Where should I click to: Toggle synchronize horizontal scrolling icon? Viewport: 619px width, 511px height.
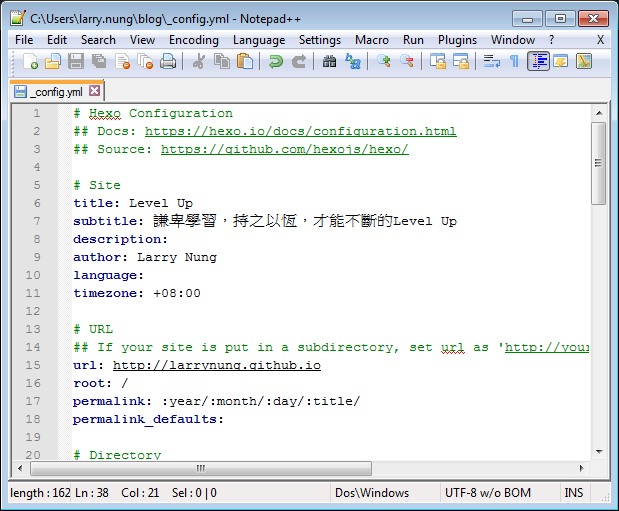click(x=460, y=62)
